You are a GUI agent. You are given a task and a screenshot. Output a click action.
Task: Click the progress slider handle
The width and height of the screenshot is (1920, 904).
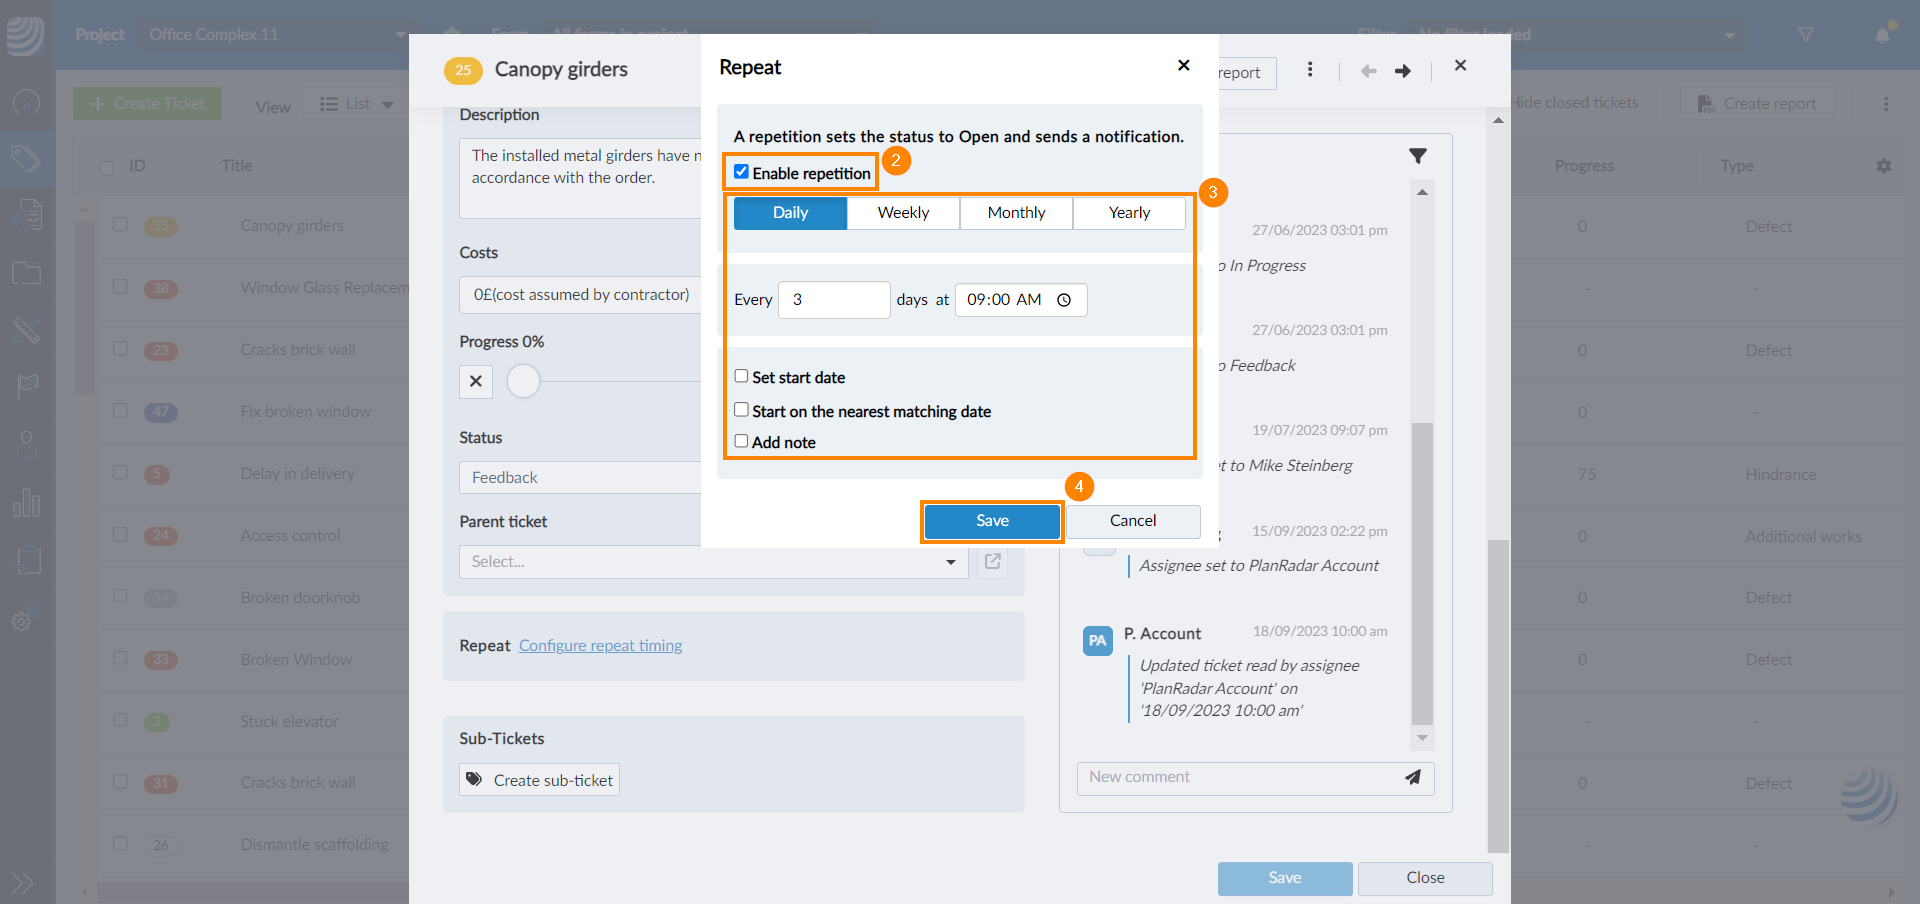523,381
